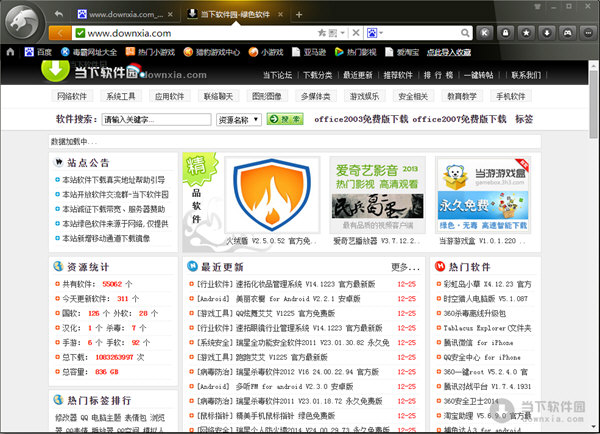Open the 百度 bookmark
Image resolution: width=600 pixels, height=434 pixels.
coord(38,52)
